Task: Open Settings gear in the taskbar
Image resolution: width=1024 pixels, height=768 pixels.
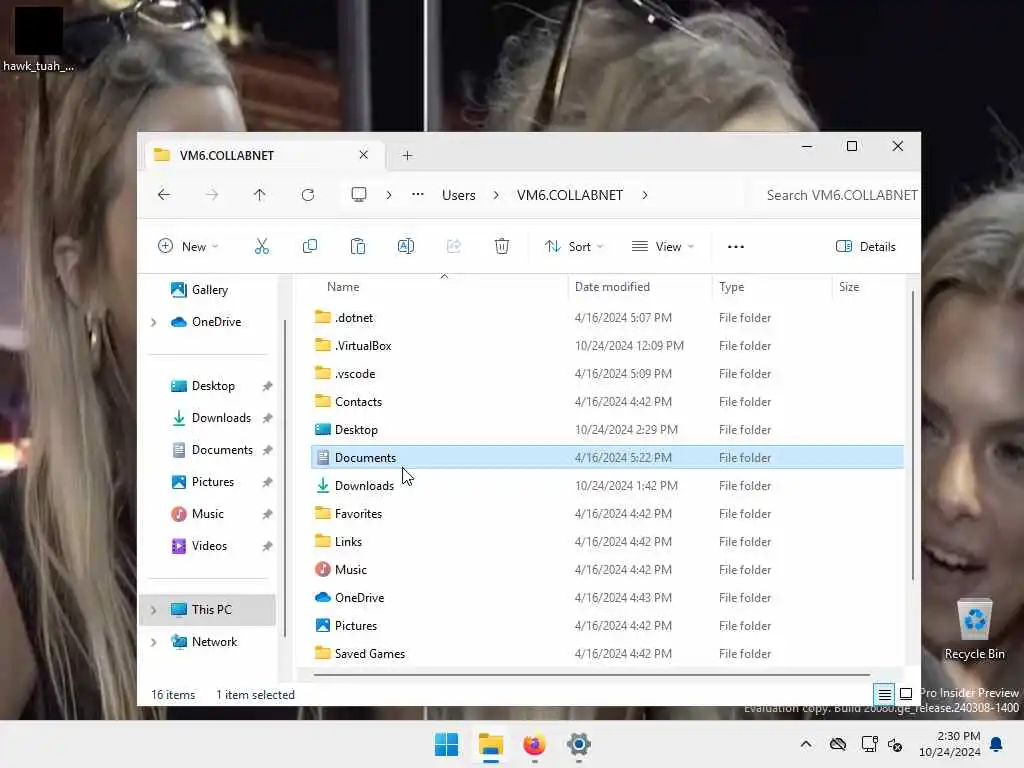Action: [x=579, y=744]
